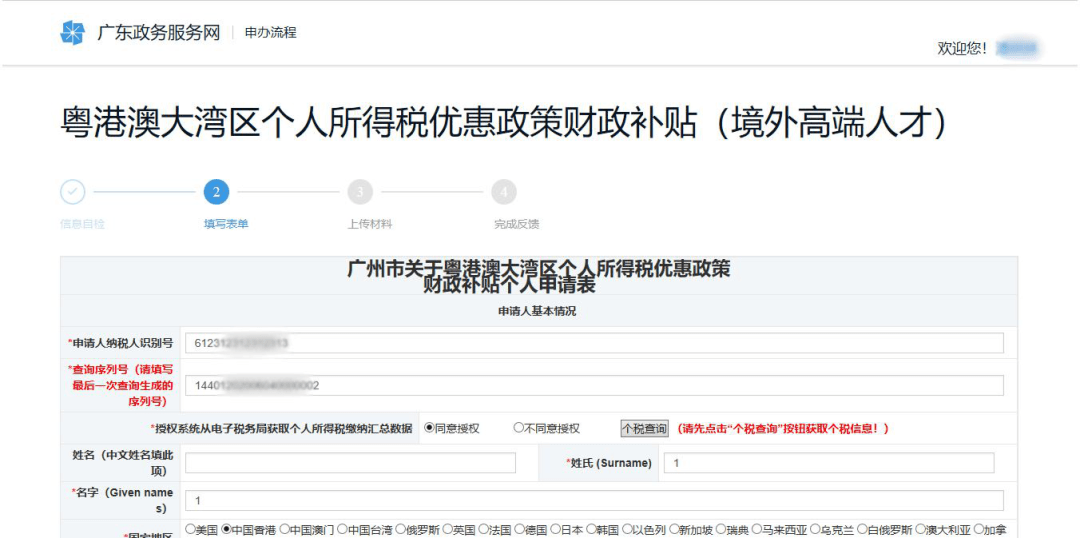Screen dimensions: 1080x538
Task: Focus the 查询序列号 text field
Action: pos(594,386)
